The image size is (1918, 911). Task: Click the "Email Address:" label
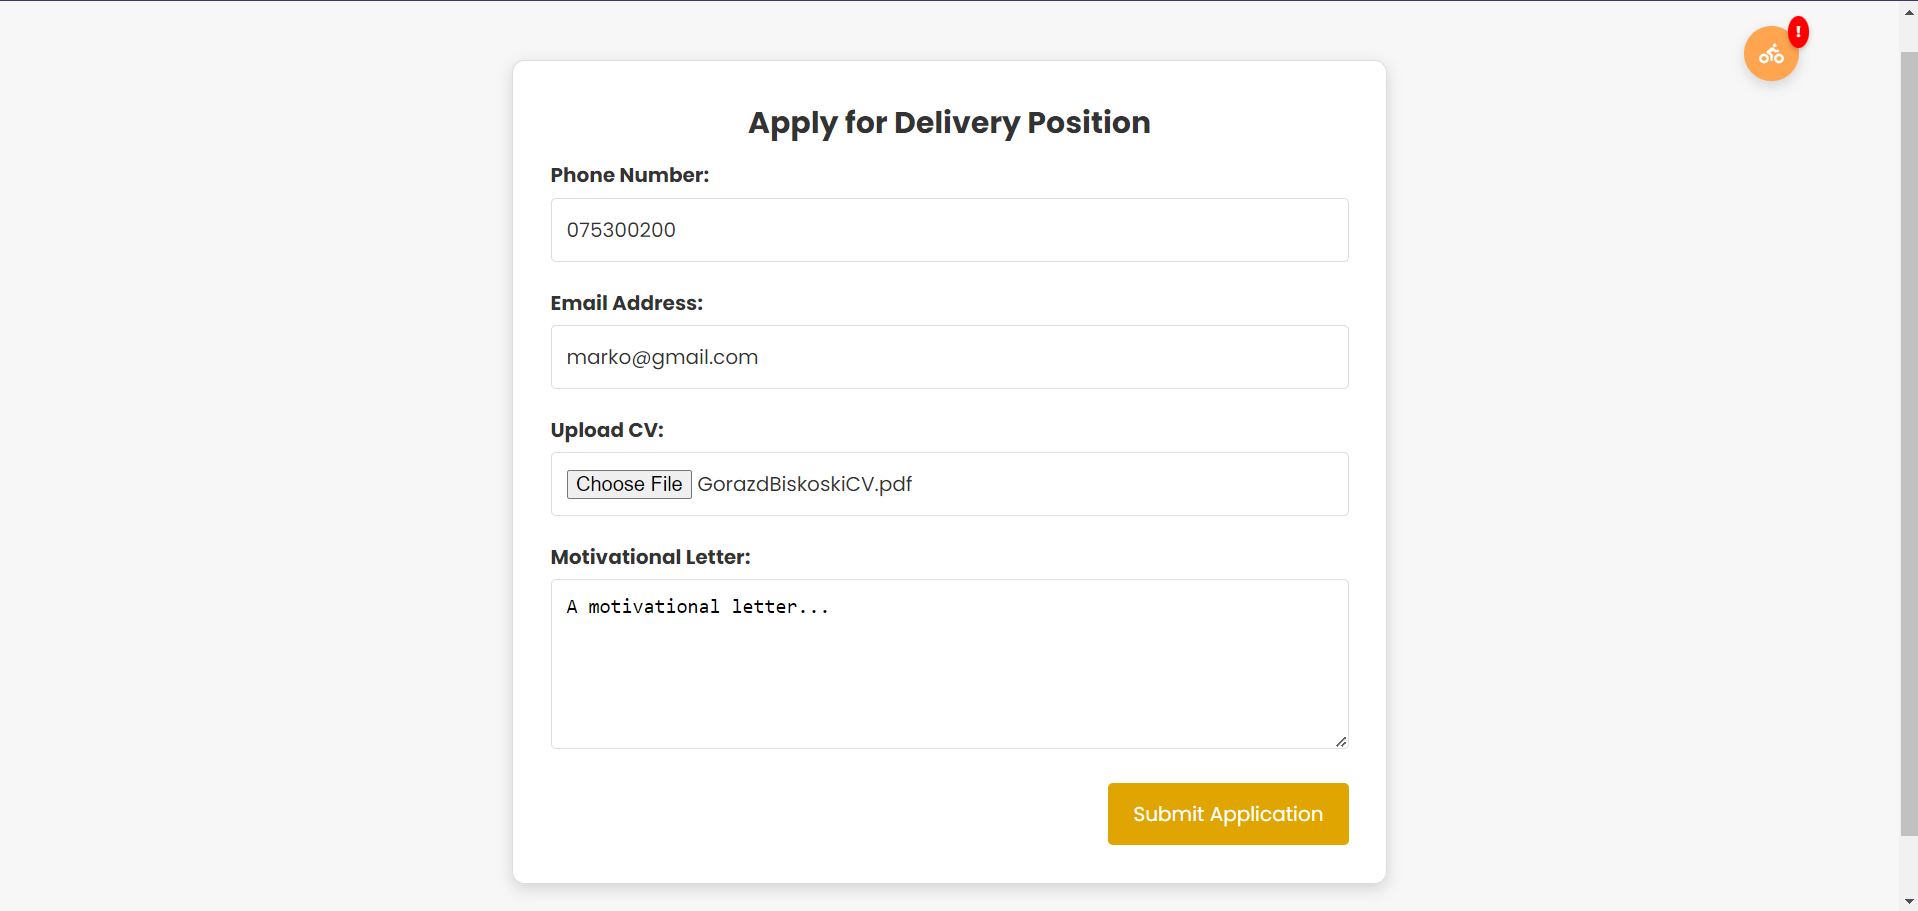click(x=626, y=303)
